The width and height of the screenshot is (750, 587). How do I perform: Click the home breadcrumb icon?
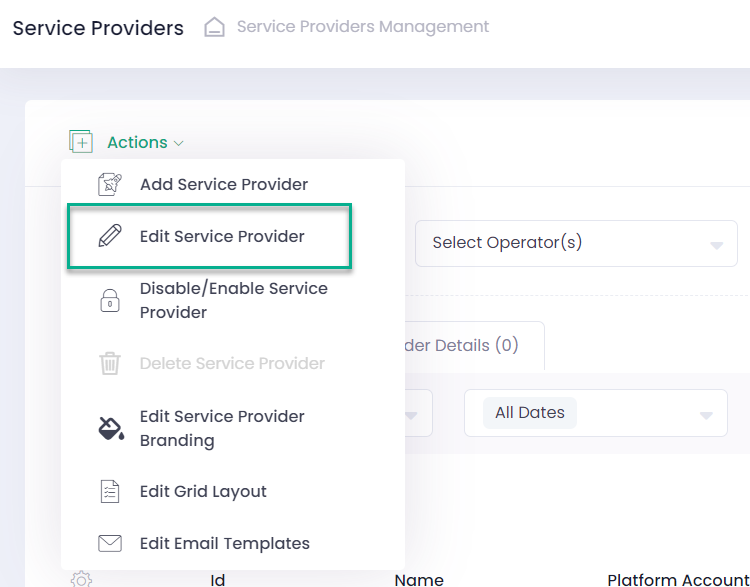(214, 27)
